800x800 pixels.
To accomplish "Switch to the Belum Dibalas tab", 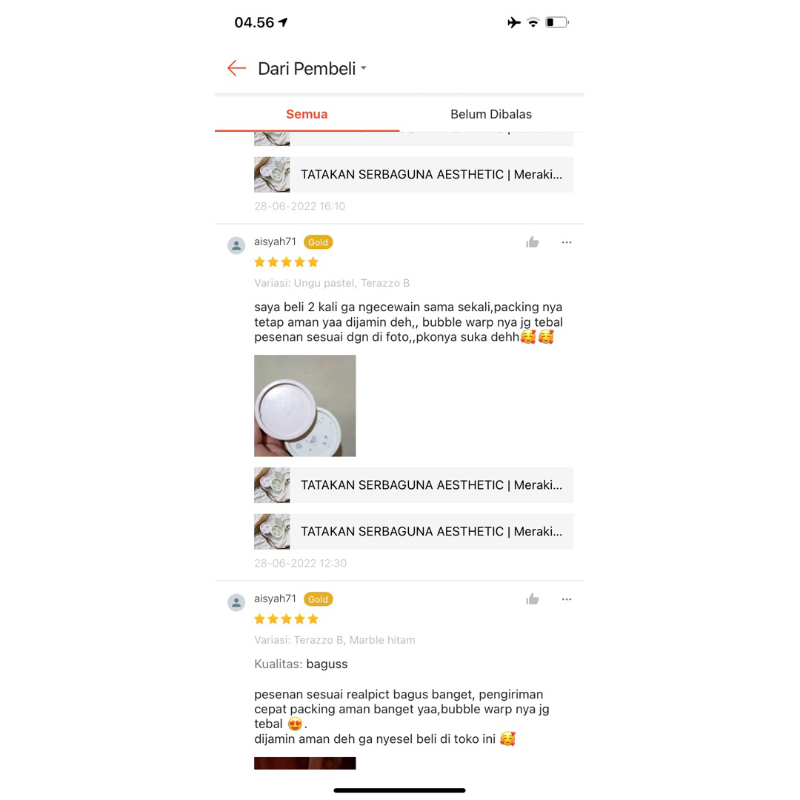I will point(491,114).
